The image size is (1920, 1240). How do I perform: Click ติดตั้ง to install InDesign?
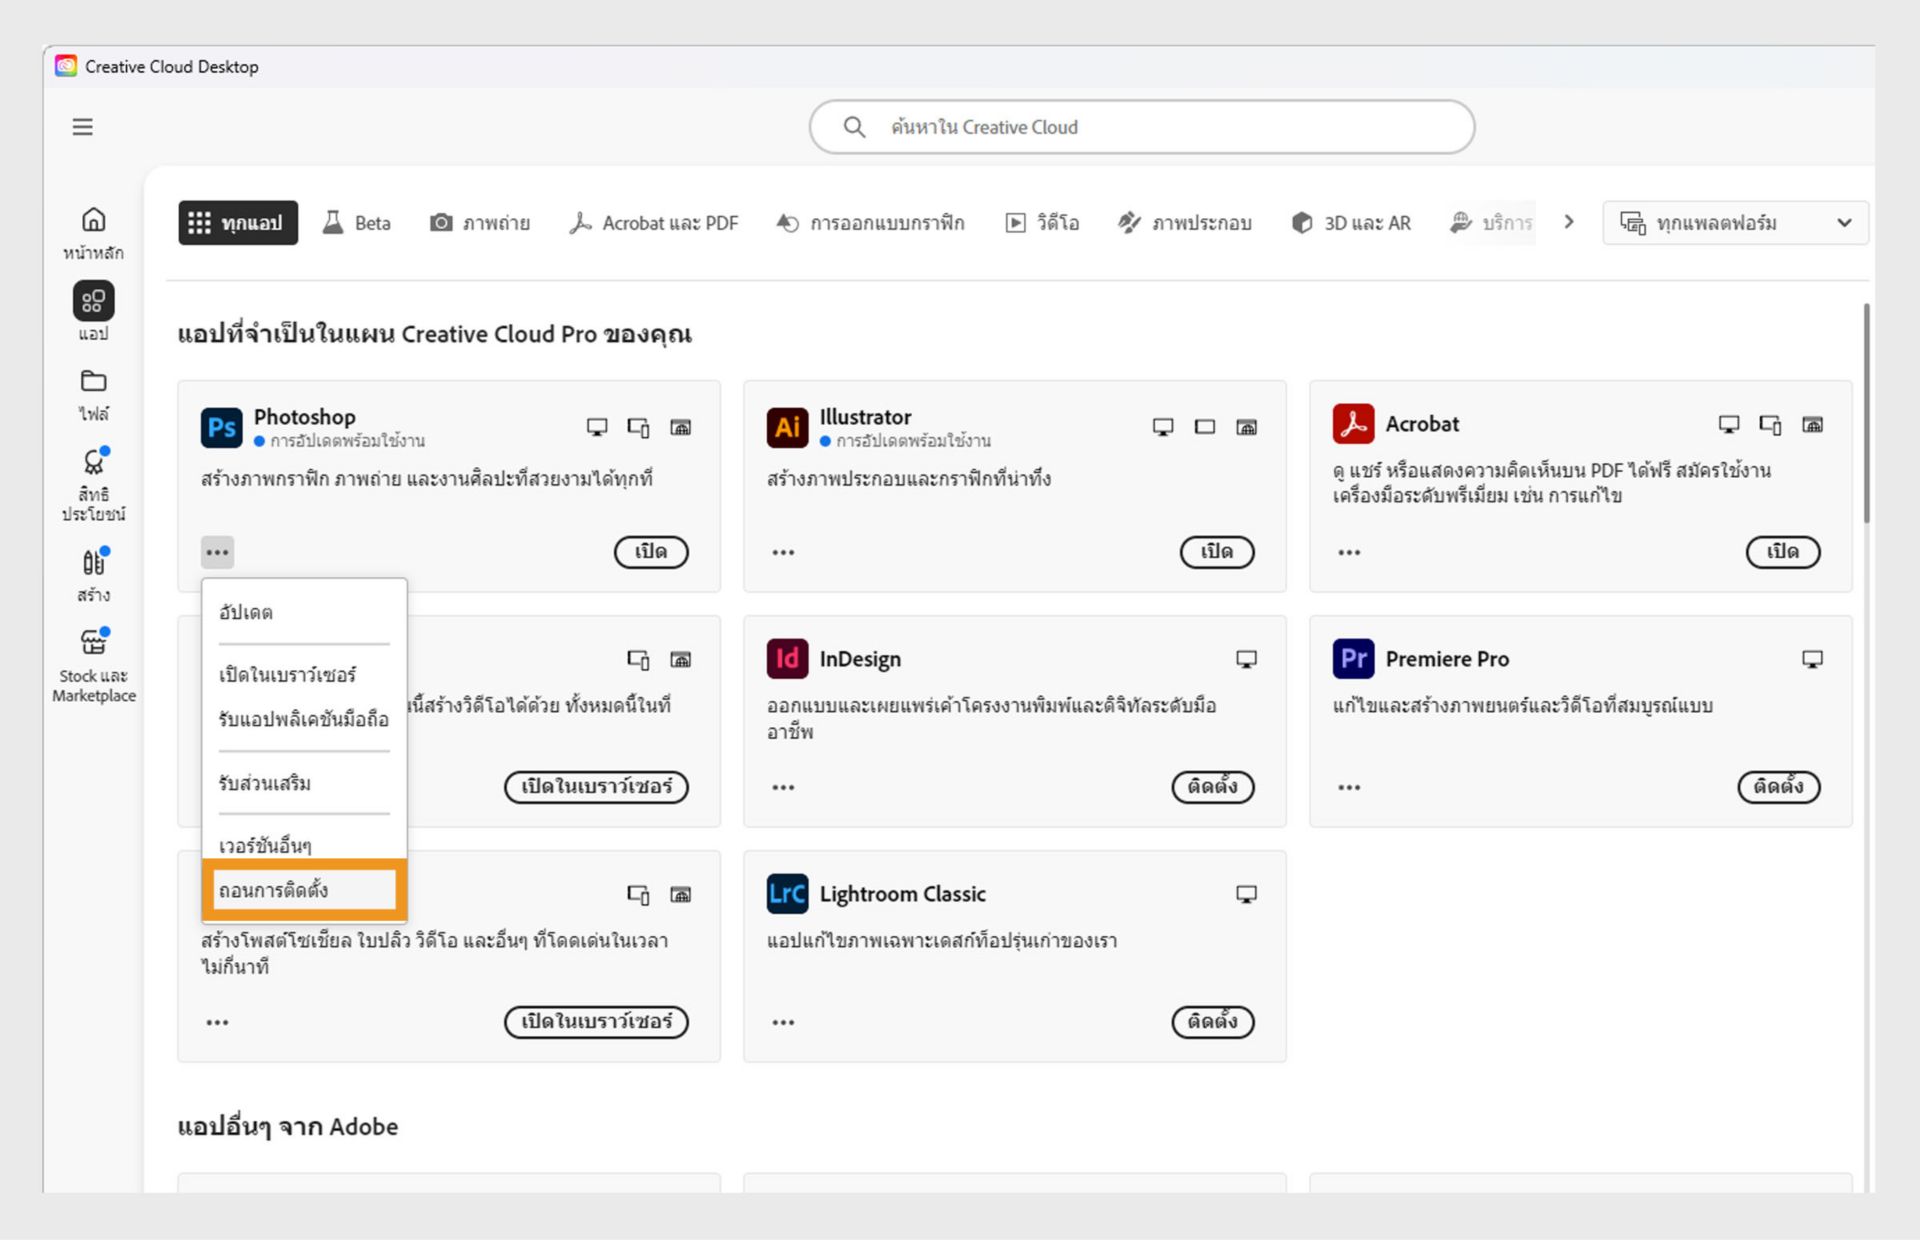[x=1212, y=787]
